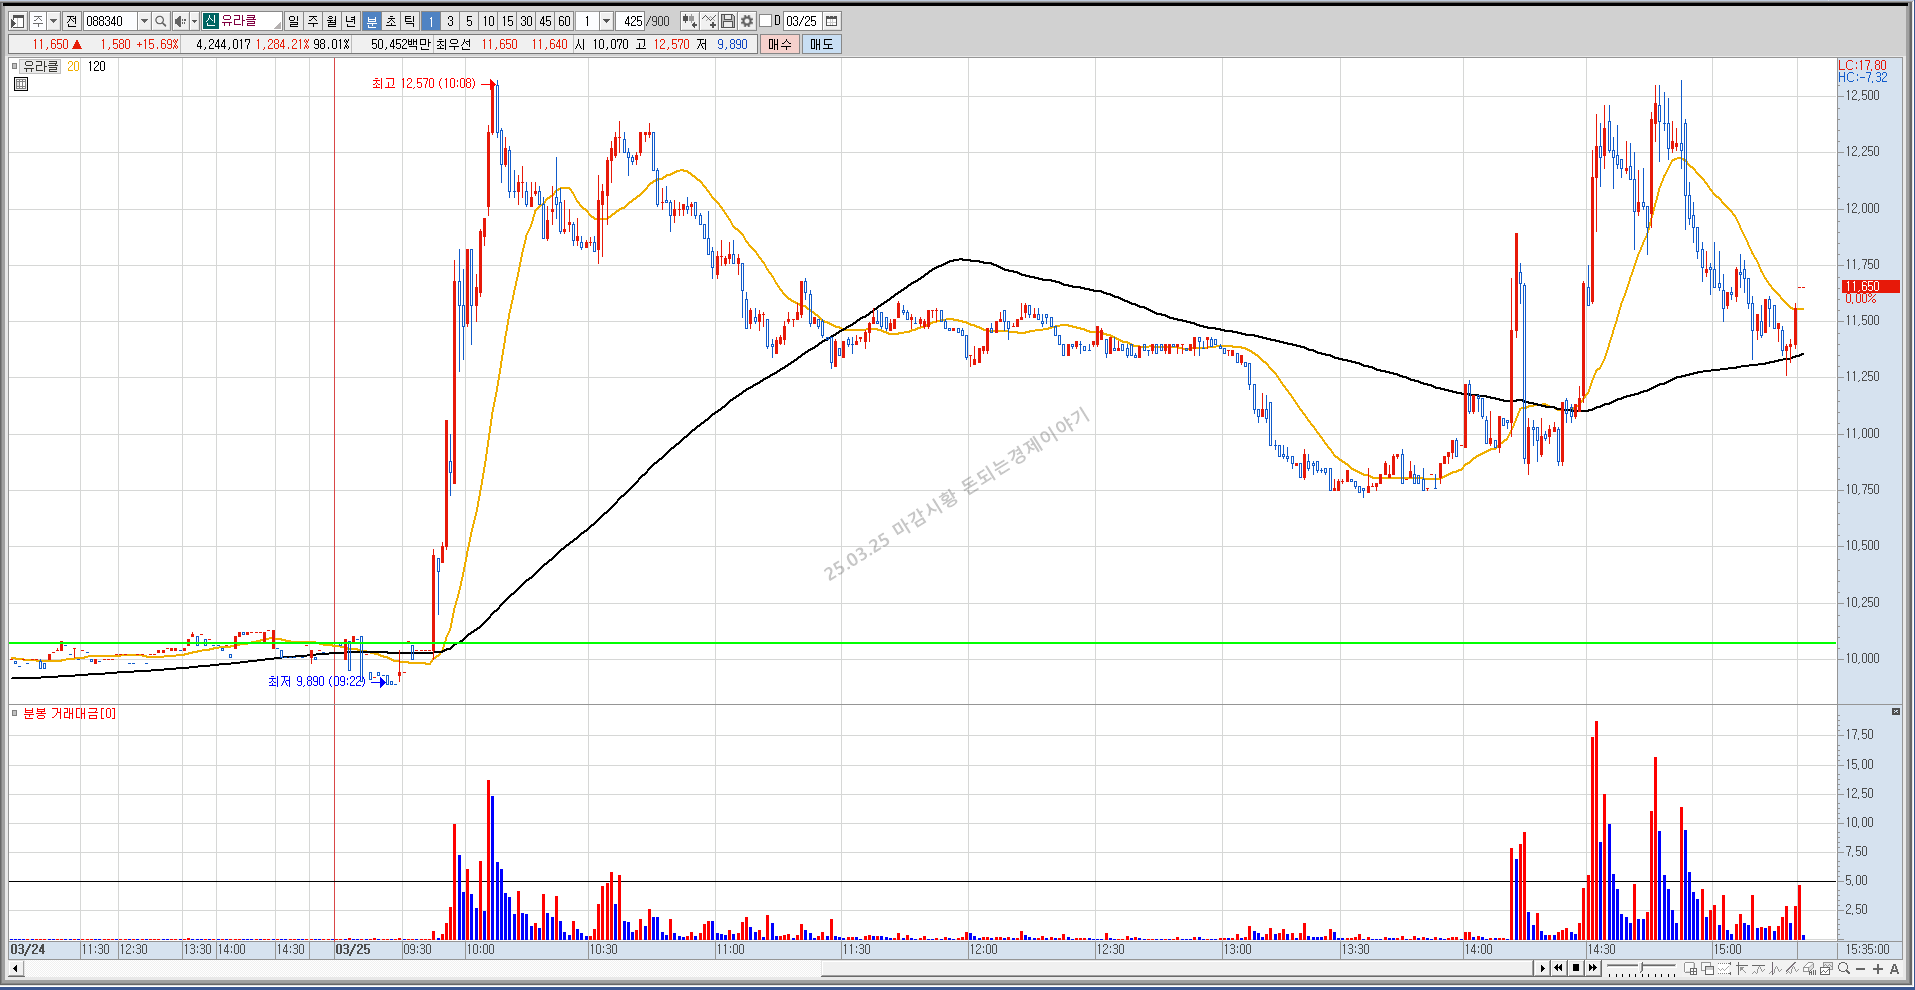Click the fast-forward button in bottom bar
The height and width of the screenshot is (990, 1915).
coord(1593,968)
